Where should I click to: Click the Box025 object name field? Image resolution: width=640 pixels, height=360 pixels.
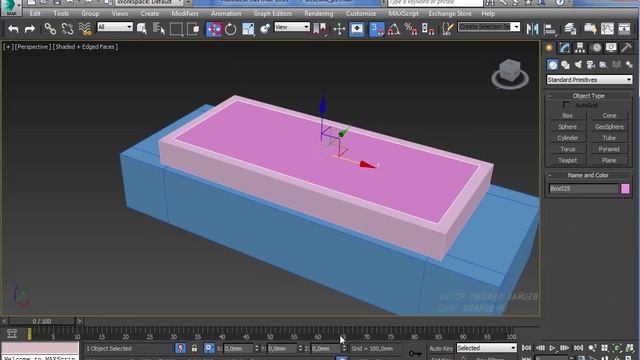tap(584, 189)
